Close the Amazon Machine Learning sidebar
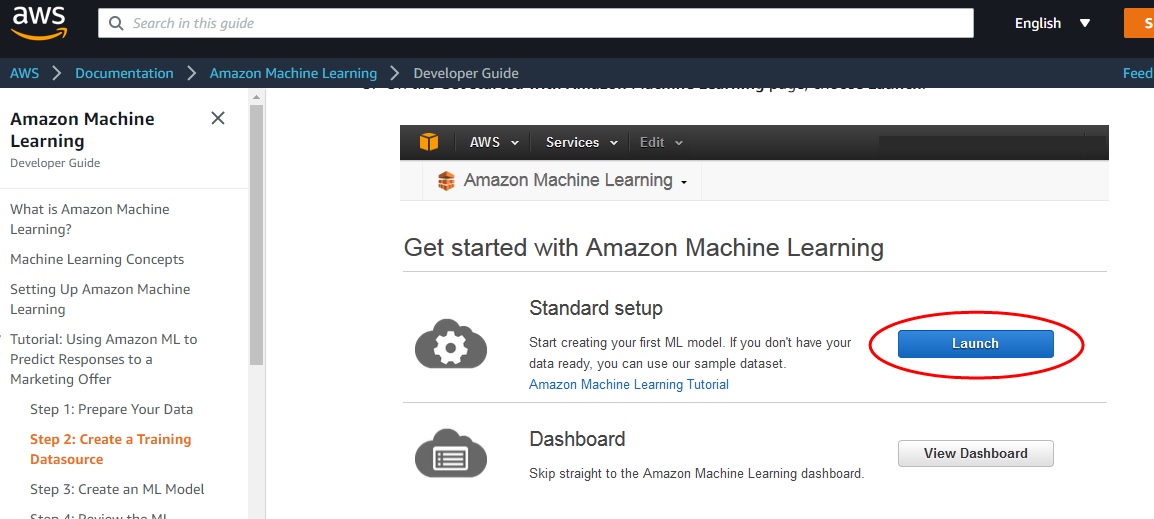Image resolution: width=1154 pixels, height=519 pixels. point(218,119)
